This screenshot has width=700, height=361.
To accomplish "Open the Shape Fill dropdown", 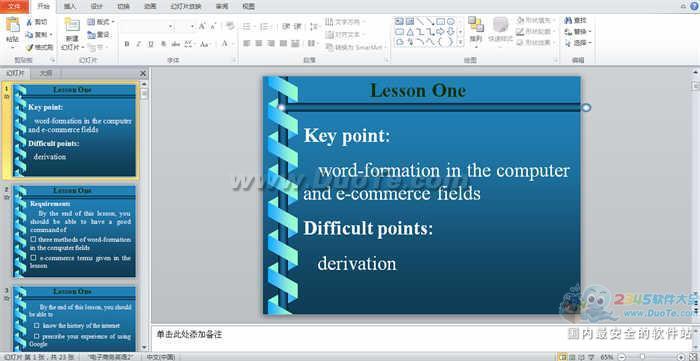I will (x=535, y=20).
